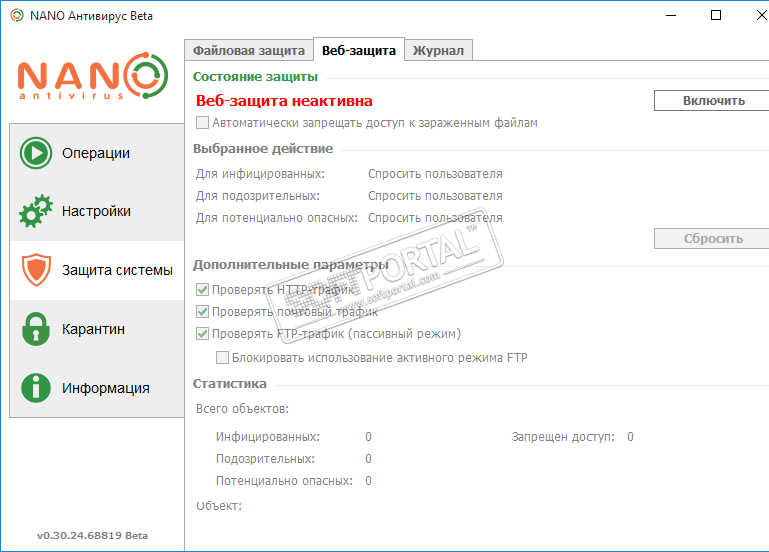The width and height of the screenshot is (769, 552).
Task: Maximize the NANO Антивирус window
Action: click(716, 16)
